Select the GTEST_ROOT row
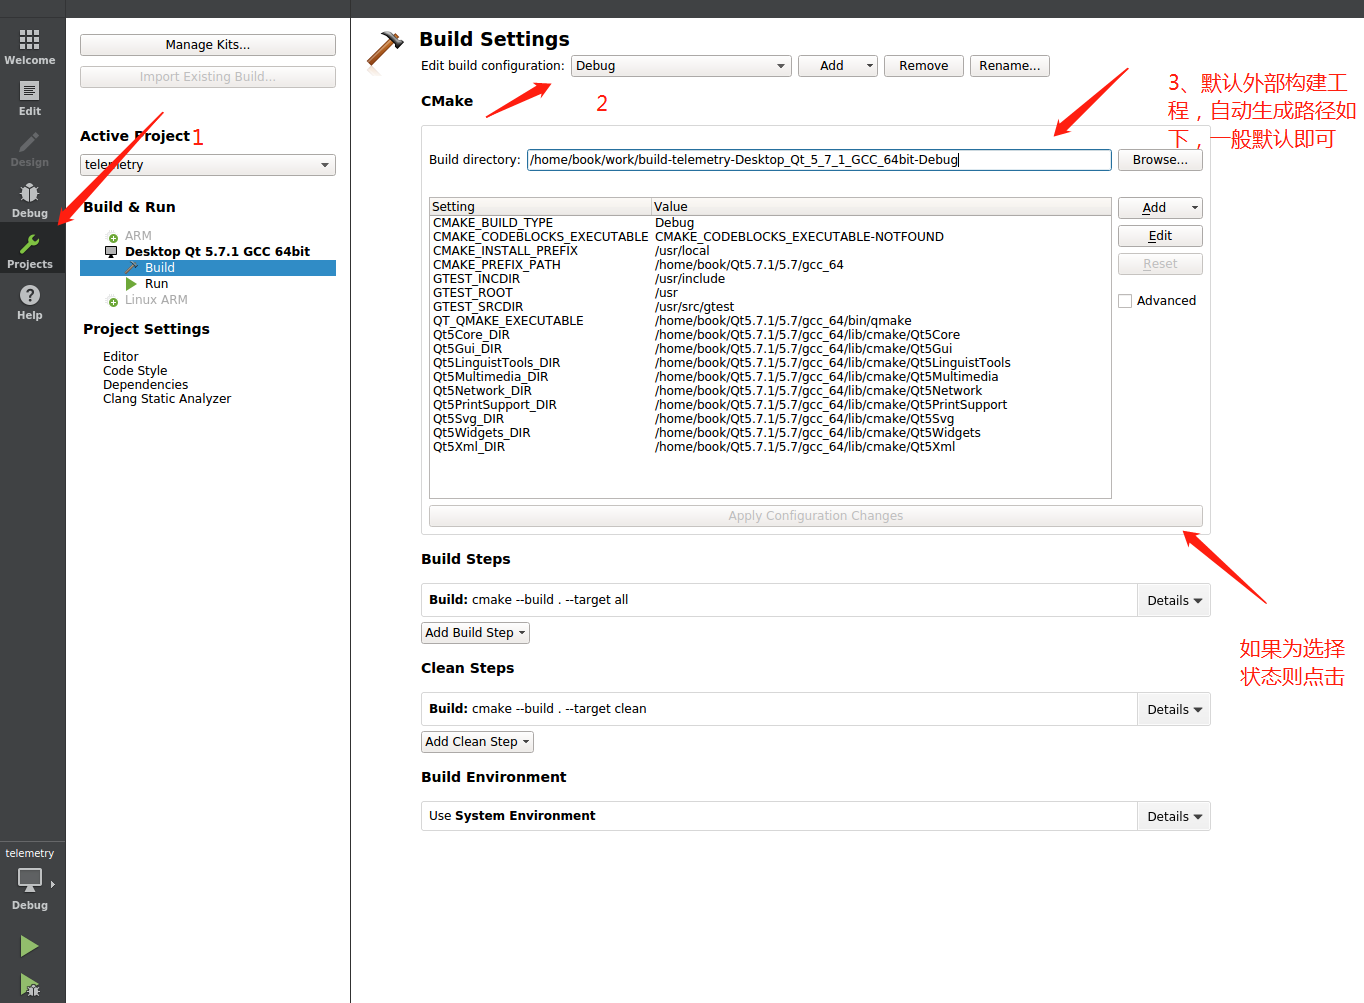The height and width of the screenshot is (1003, 1364). (770, 293)
